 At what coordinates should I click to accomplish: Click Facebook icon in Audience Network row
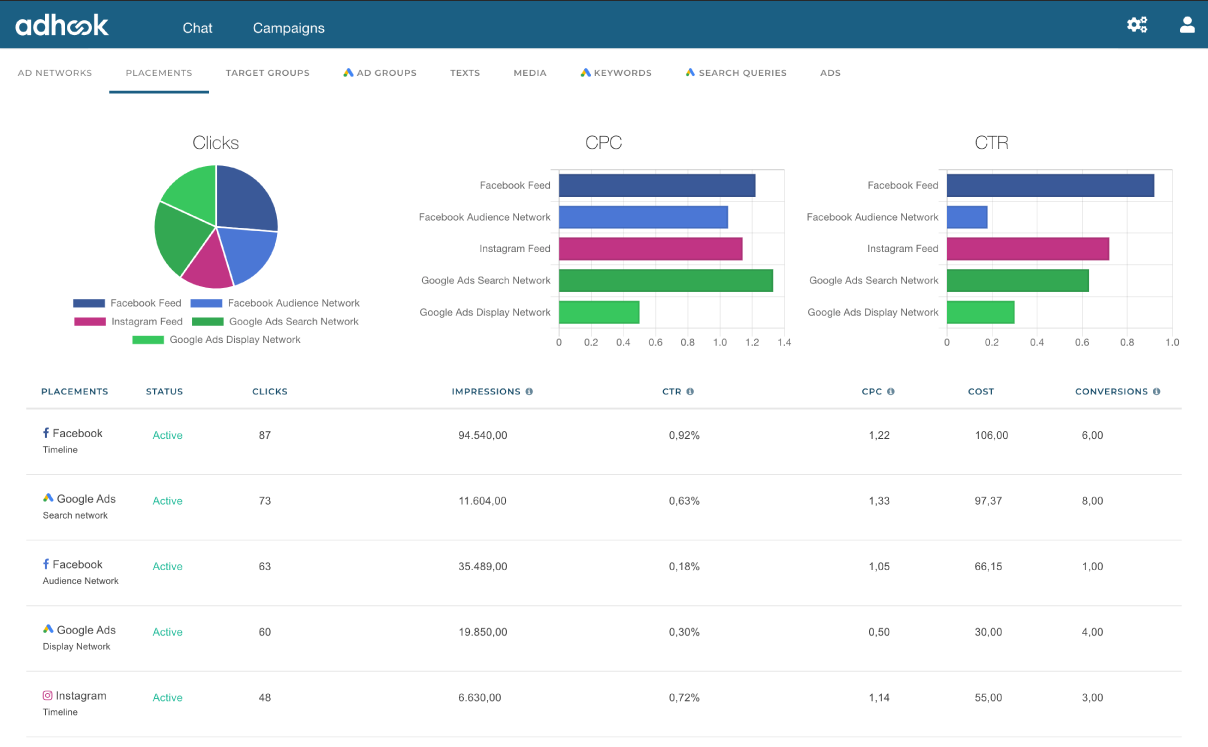46,564
